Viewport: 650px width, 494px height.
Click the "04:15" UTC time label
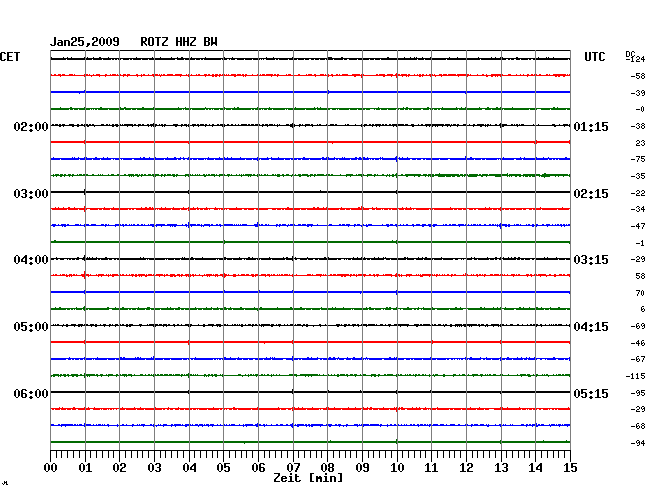(591, 327)
